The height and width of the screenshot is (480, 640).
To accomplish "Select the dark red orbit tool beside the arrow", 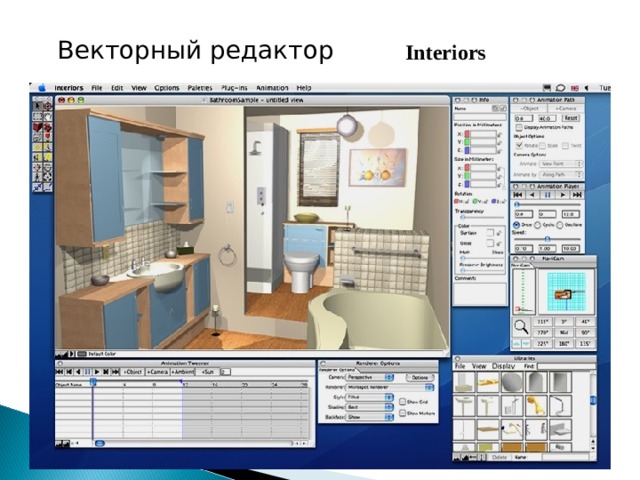I will point(48,106).
